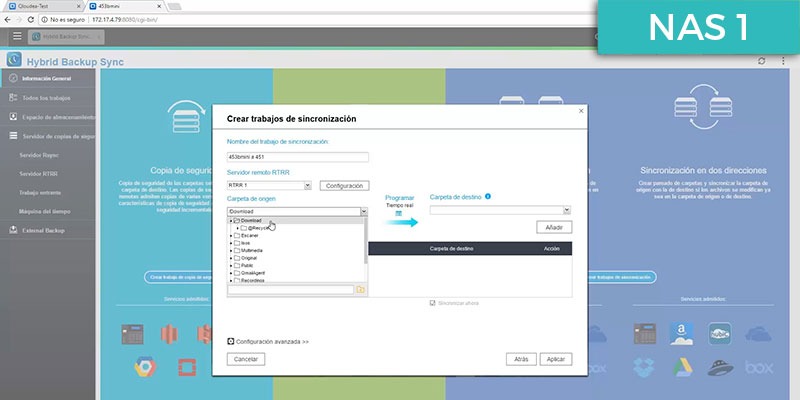Click the hubiC service icon
Viewport: 800px width, 400px height.
720,334
